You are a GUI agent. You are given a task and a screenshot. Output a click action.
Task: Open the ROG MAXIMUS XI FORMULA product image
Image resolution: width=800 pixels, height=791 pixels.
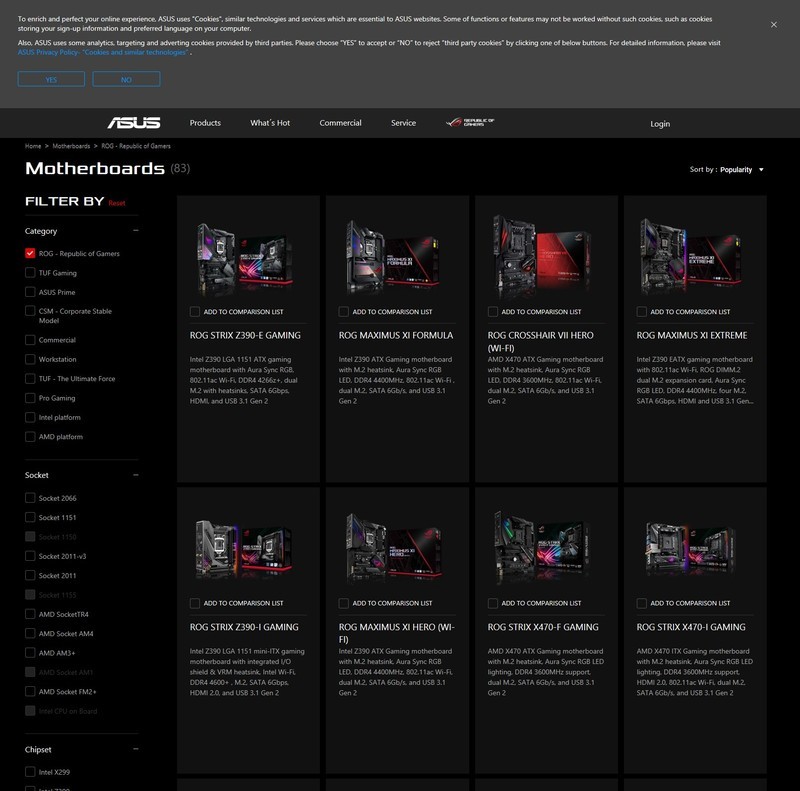pos(397,255)
